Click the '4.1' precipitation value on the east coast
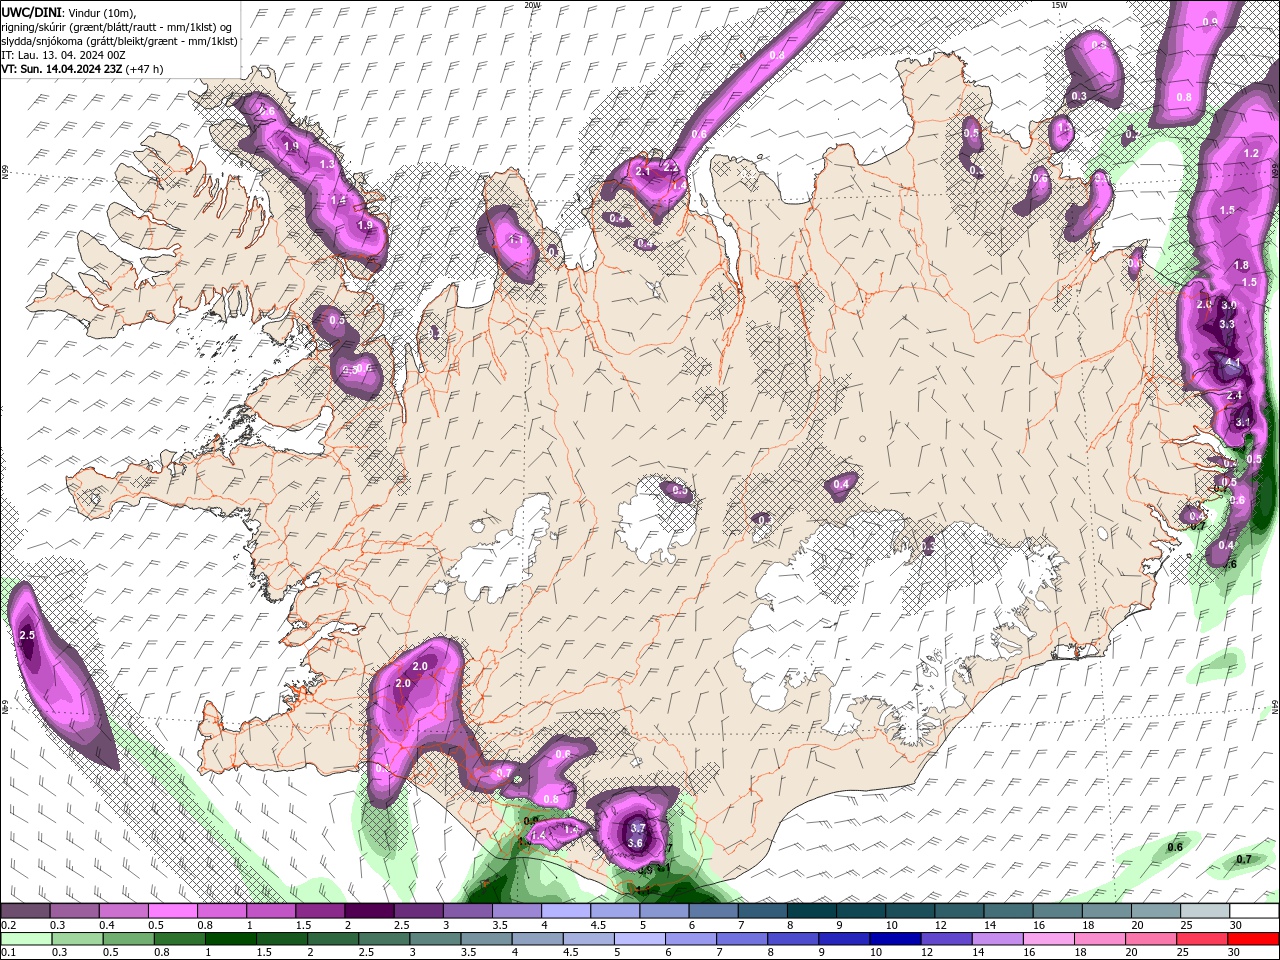The width and height of the screenshot is (1280, 960). (1233, 363)
